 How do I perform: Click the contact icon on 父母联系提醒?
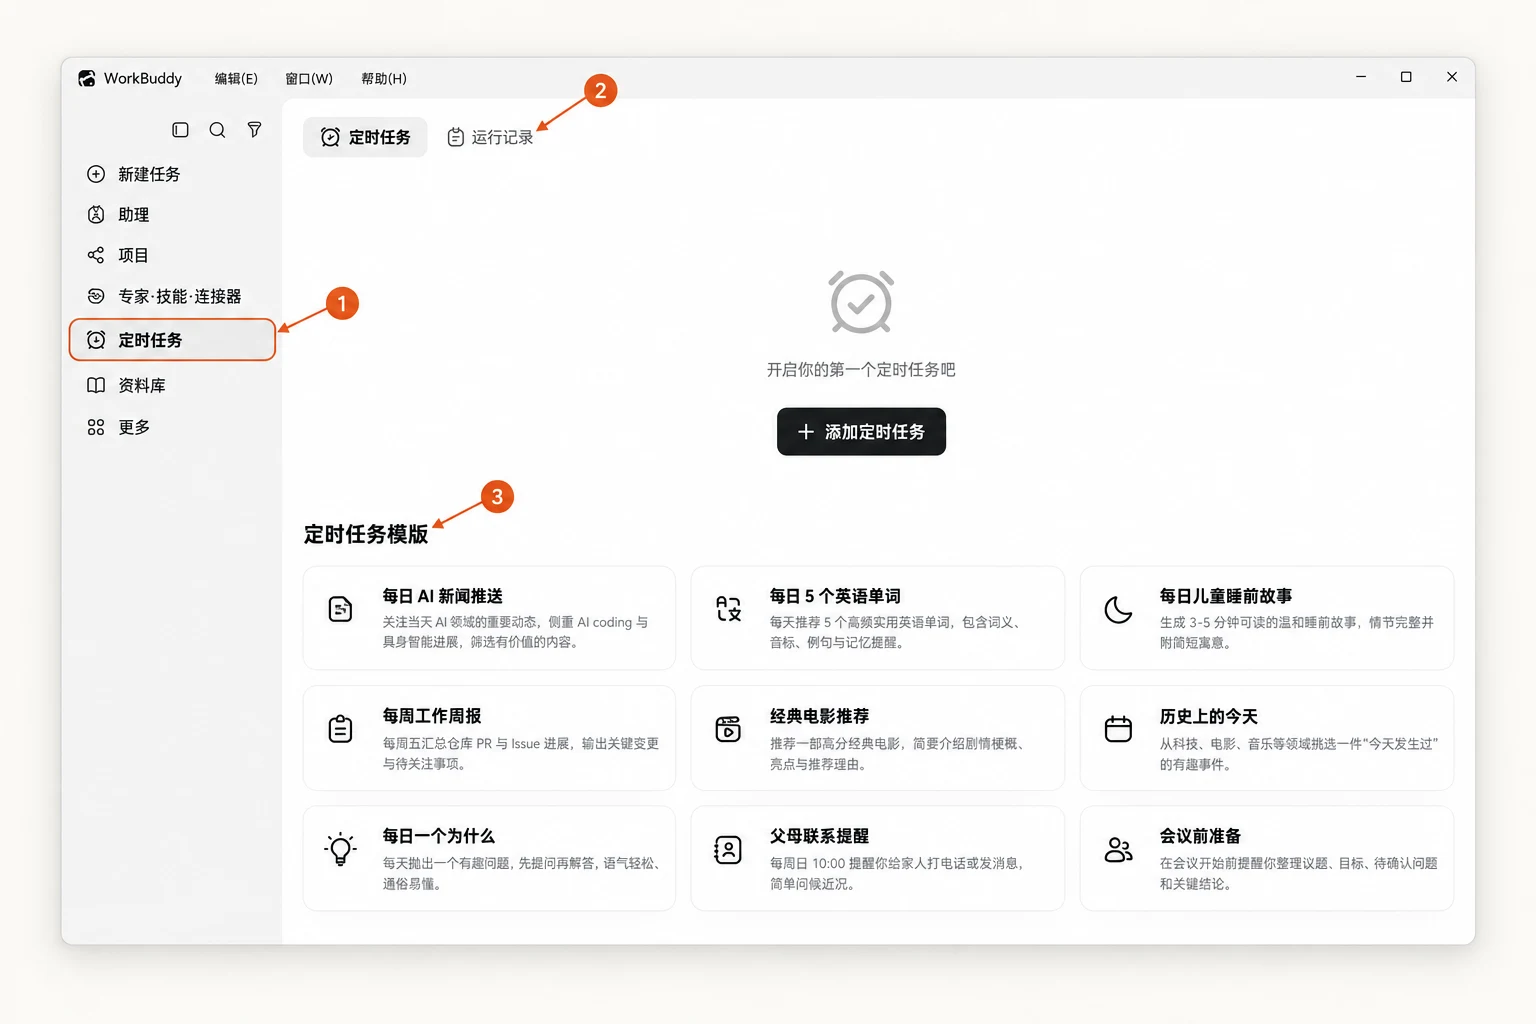(729, 849)
